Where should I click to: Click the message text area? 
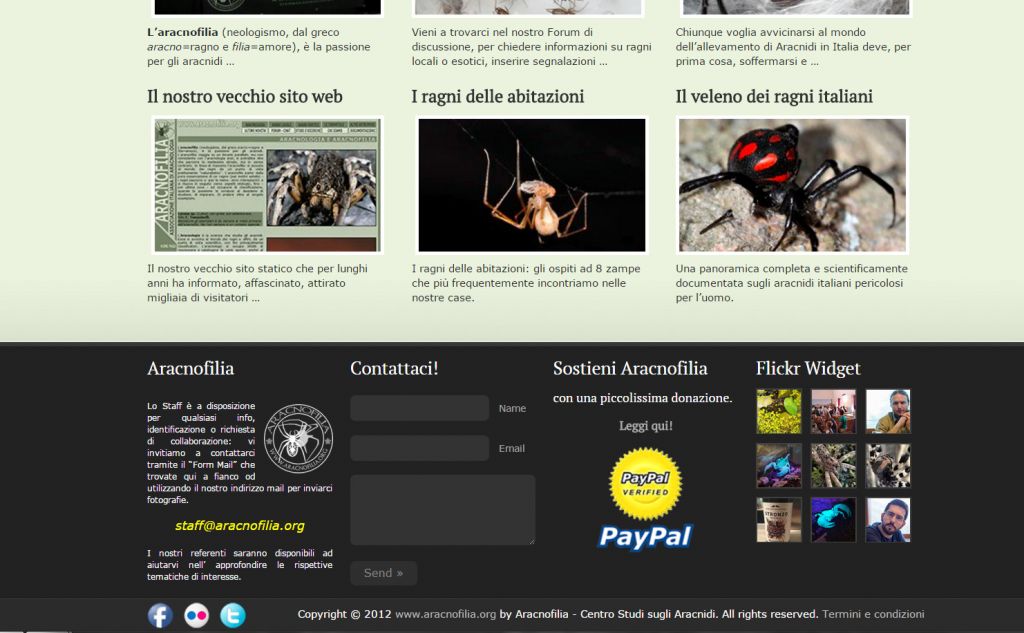click(442, 510)
